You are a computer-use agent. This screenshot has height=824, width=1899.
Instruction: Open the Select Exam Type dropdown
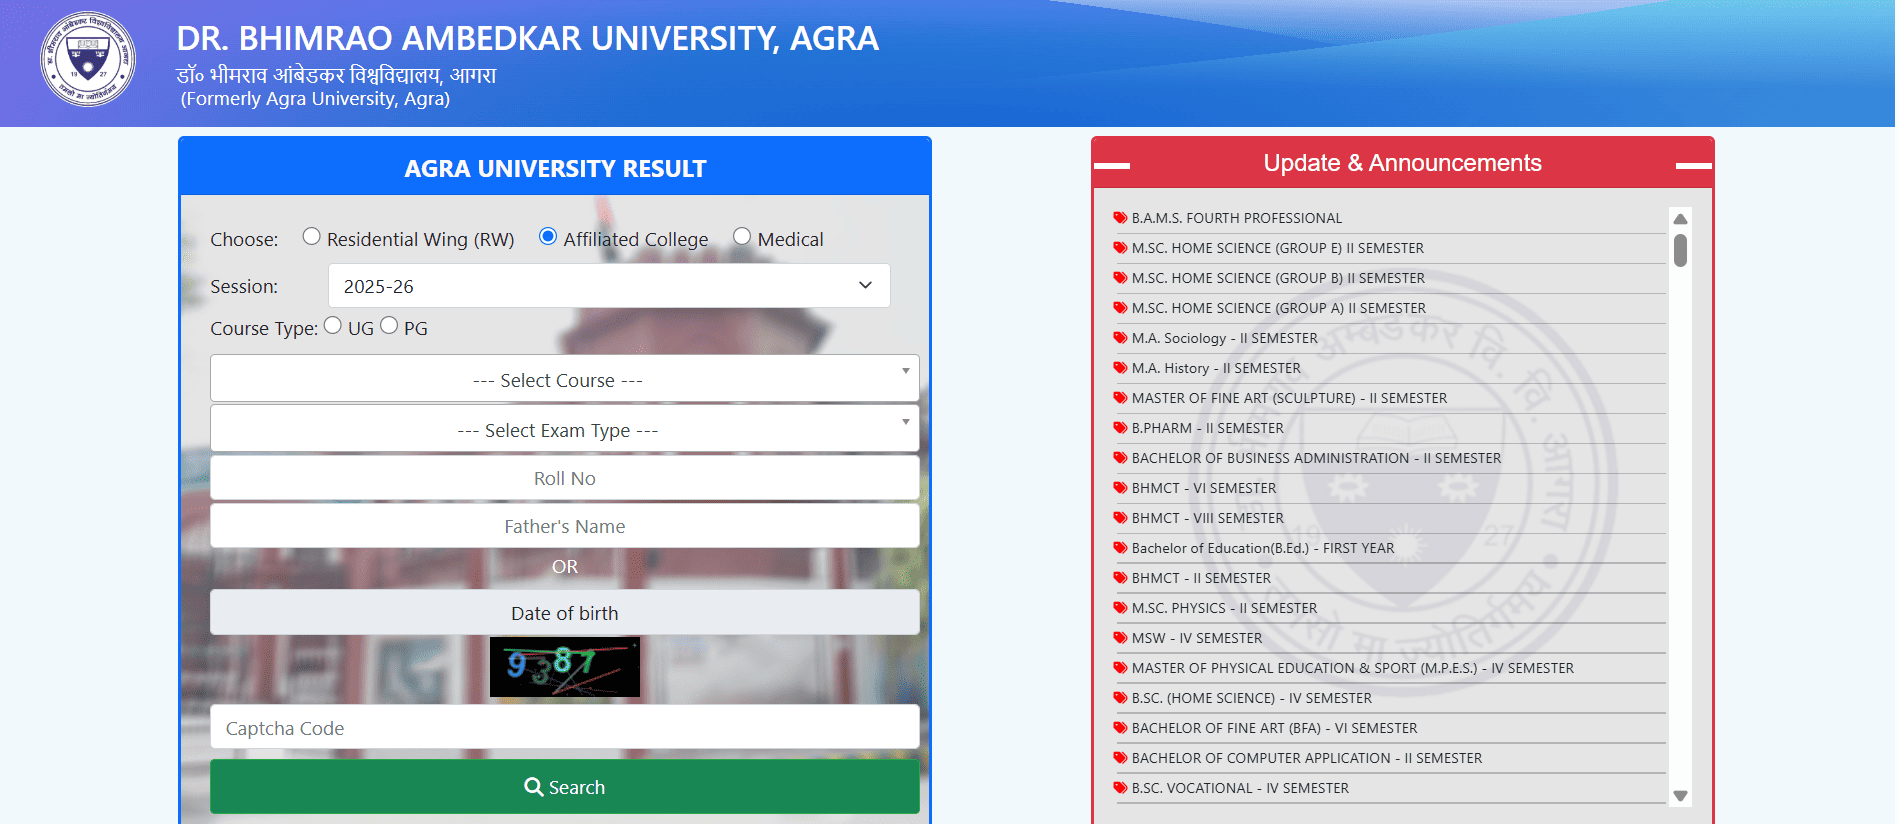click(x=565, y=429)
